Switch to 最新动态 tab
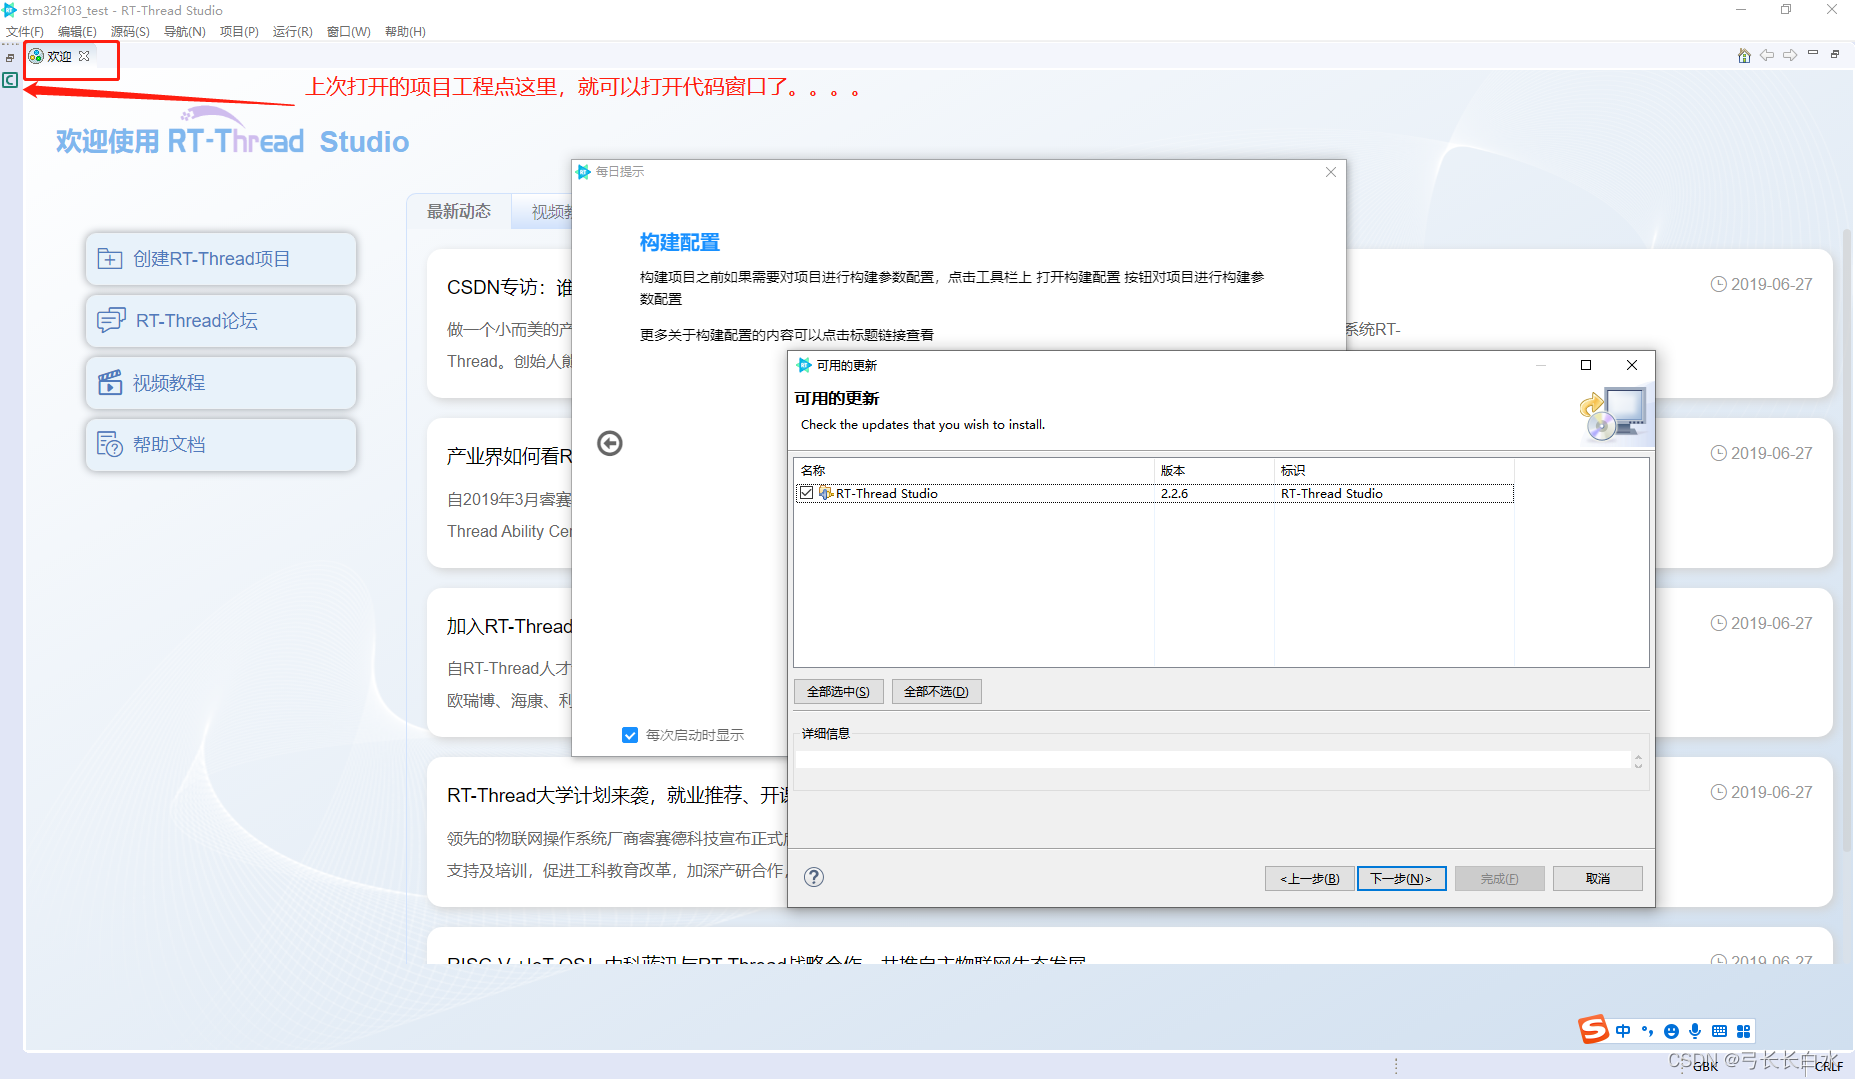 click(x=459, y=211)
